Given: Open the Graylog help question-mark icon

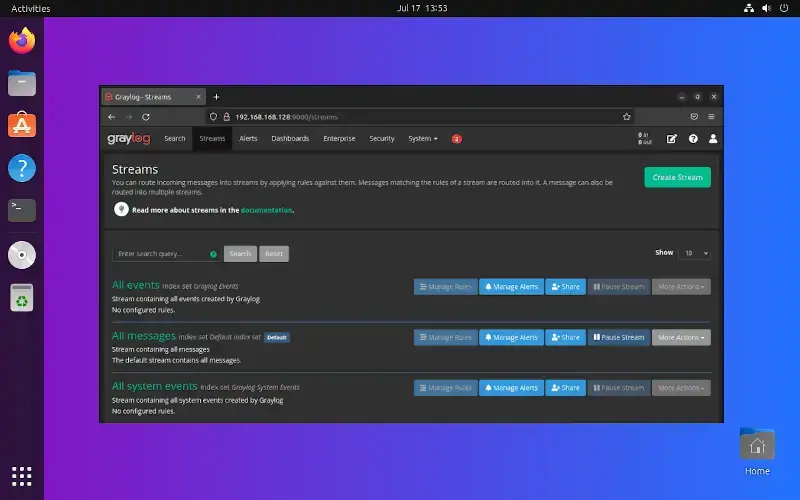Looking at the screenshot, I should 693,139.
